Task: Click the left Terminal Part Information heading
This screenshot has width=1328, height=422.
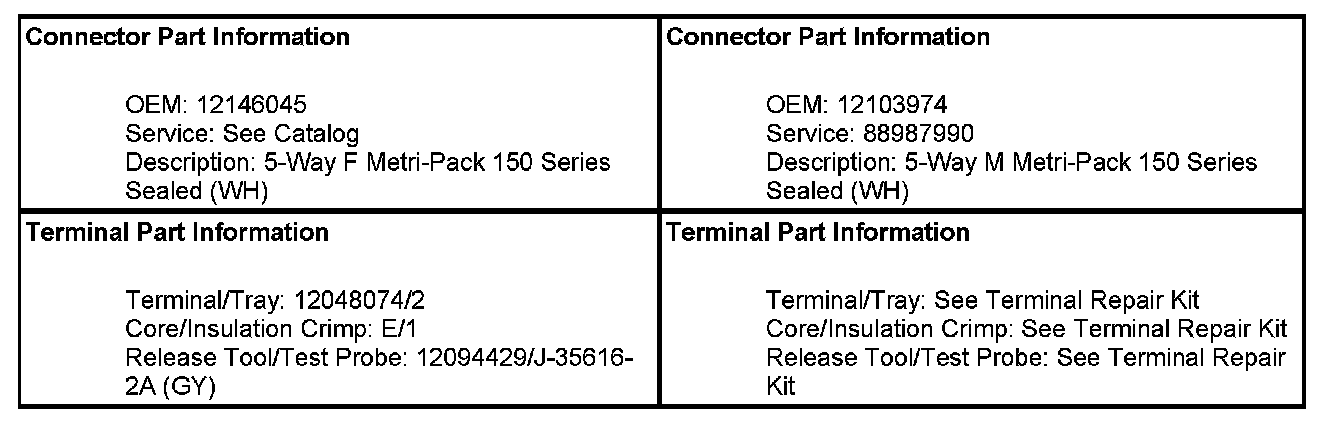Action: [x=177, y=233]
